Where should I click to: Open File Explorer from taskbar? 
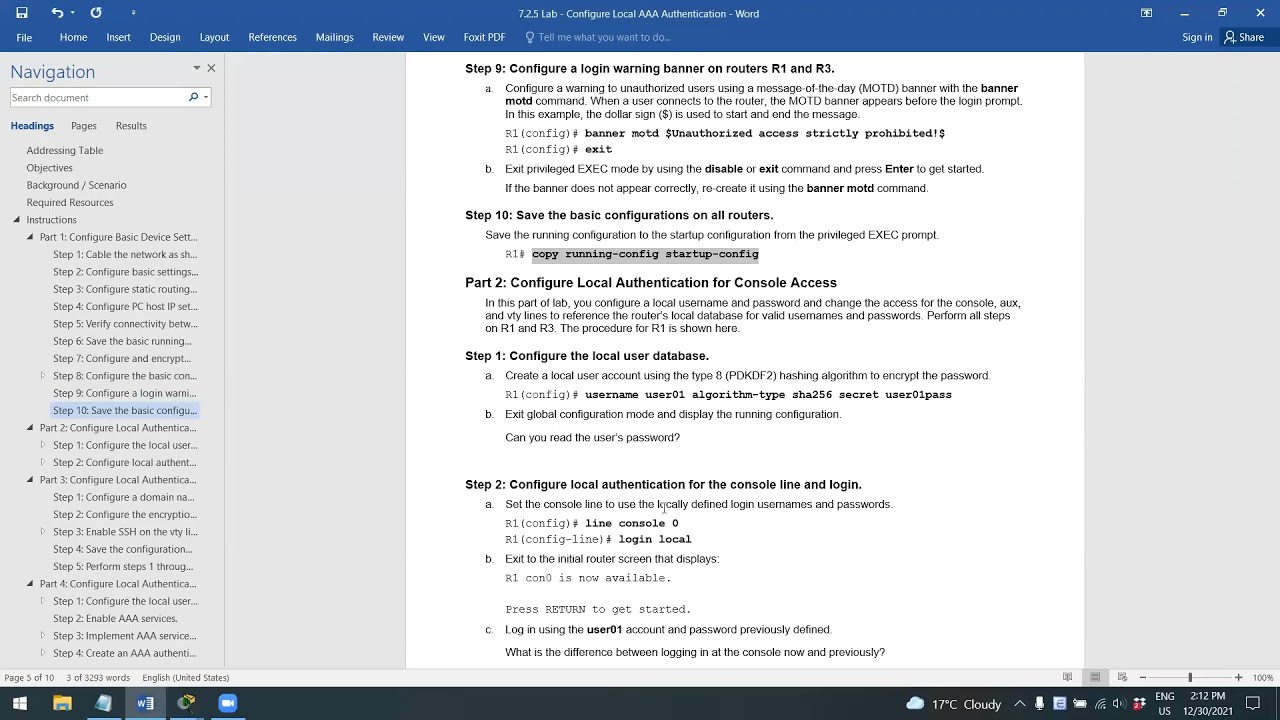62,703
